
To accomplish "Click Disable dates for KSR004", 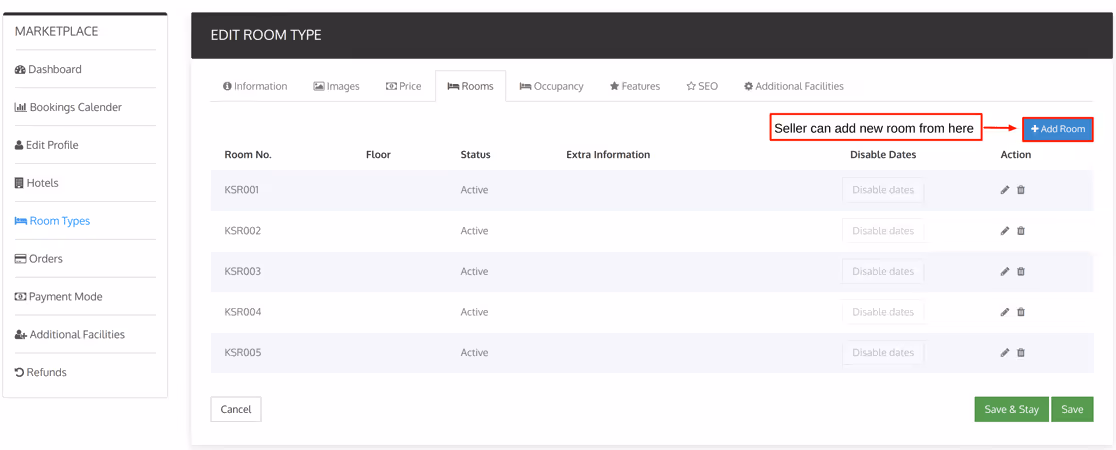I will tap(883, 312).
